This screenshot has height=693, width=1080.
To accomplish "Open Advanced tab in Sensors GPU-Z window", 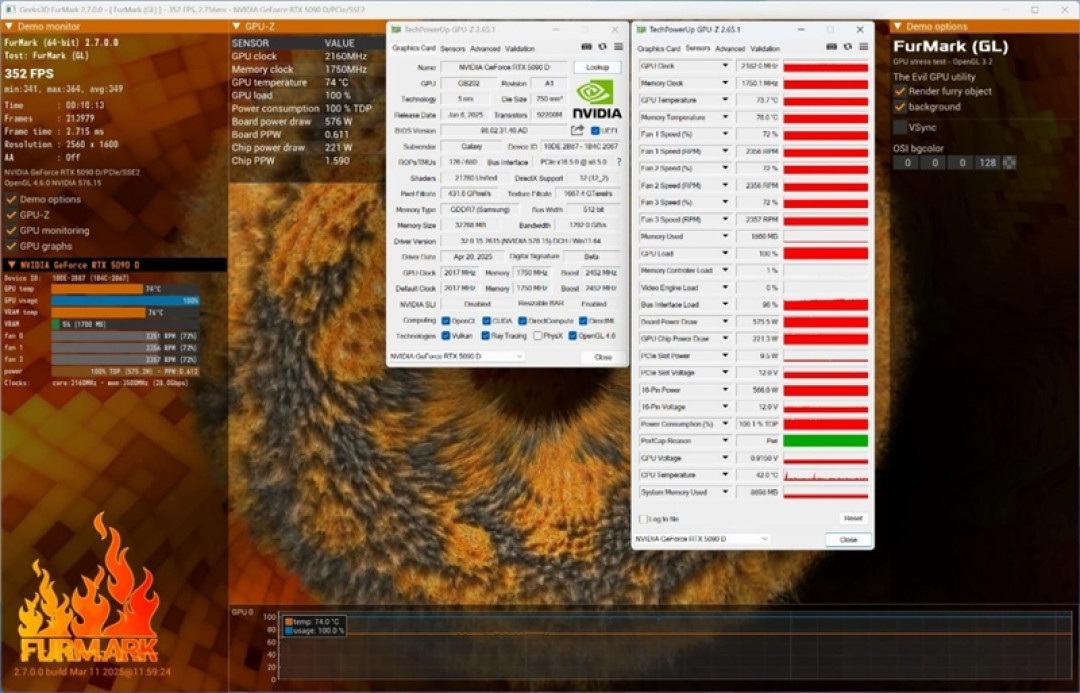I will [x=730, y=49].
